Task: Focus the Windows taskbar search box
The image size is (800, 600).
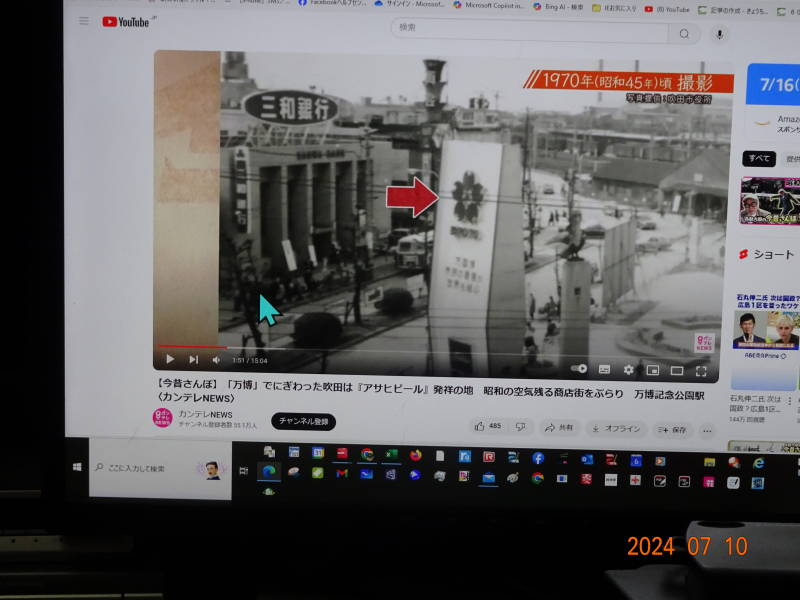Action: coord(160,468)
